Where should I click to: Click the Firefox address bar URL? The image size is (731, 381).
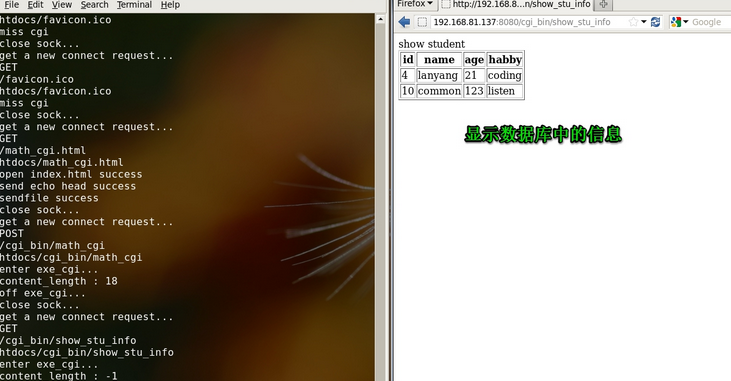(x=522, y=22)
